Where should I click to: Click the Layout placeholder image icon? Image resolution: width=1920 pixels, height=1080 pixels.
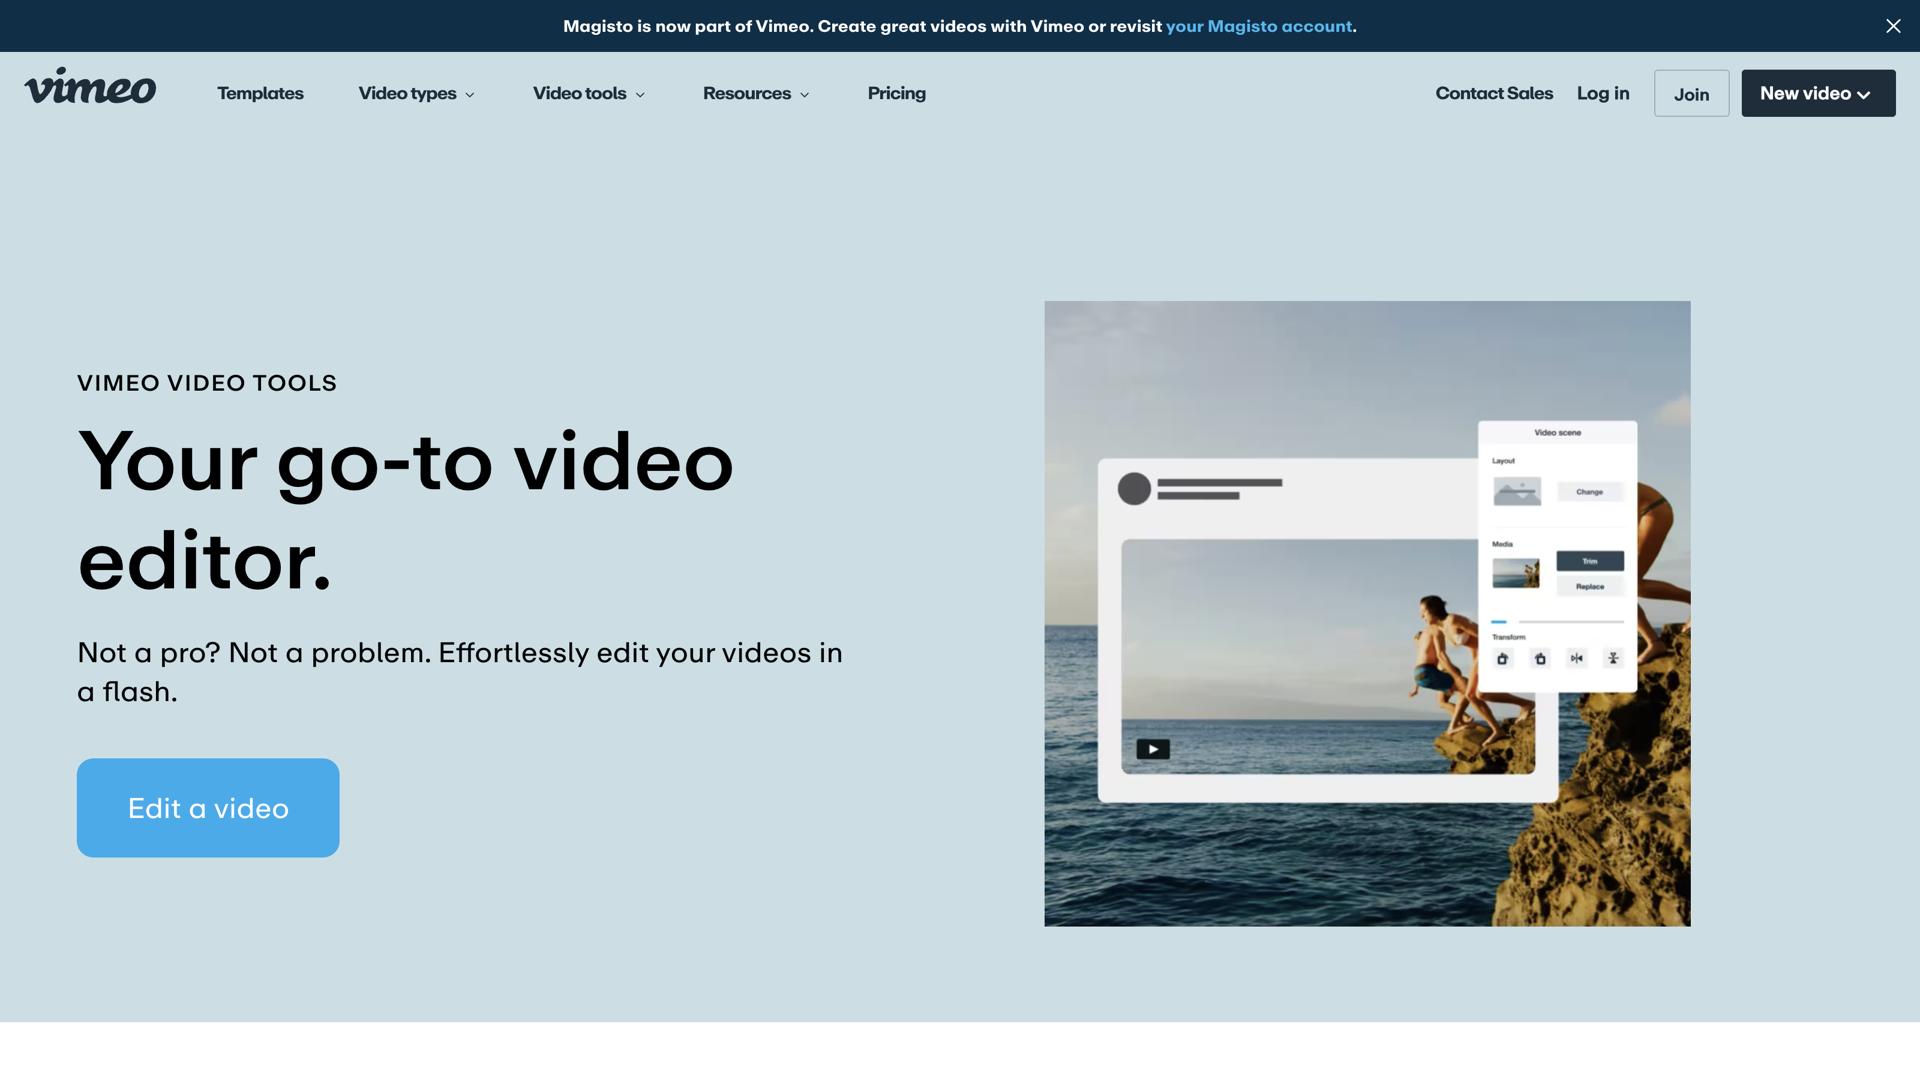[1517, 491]
